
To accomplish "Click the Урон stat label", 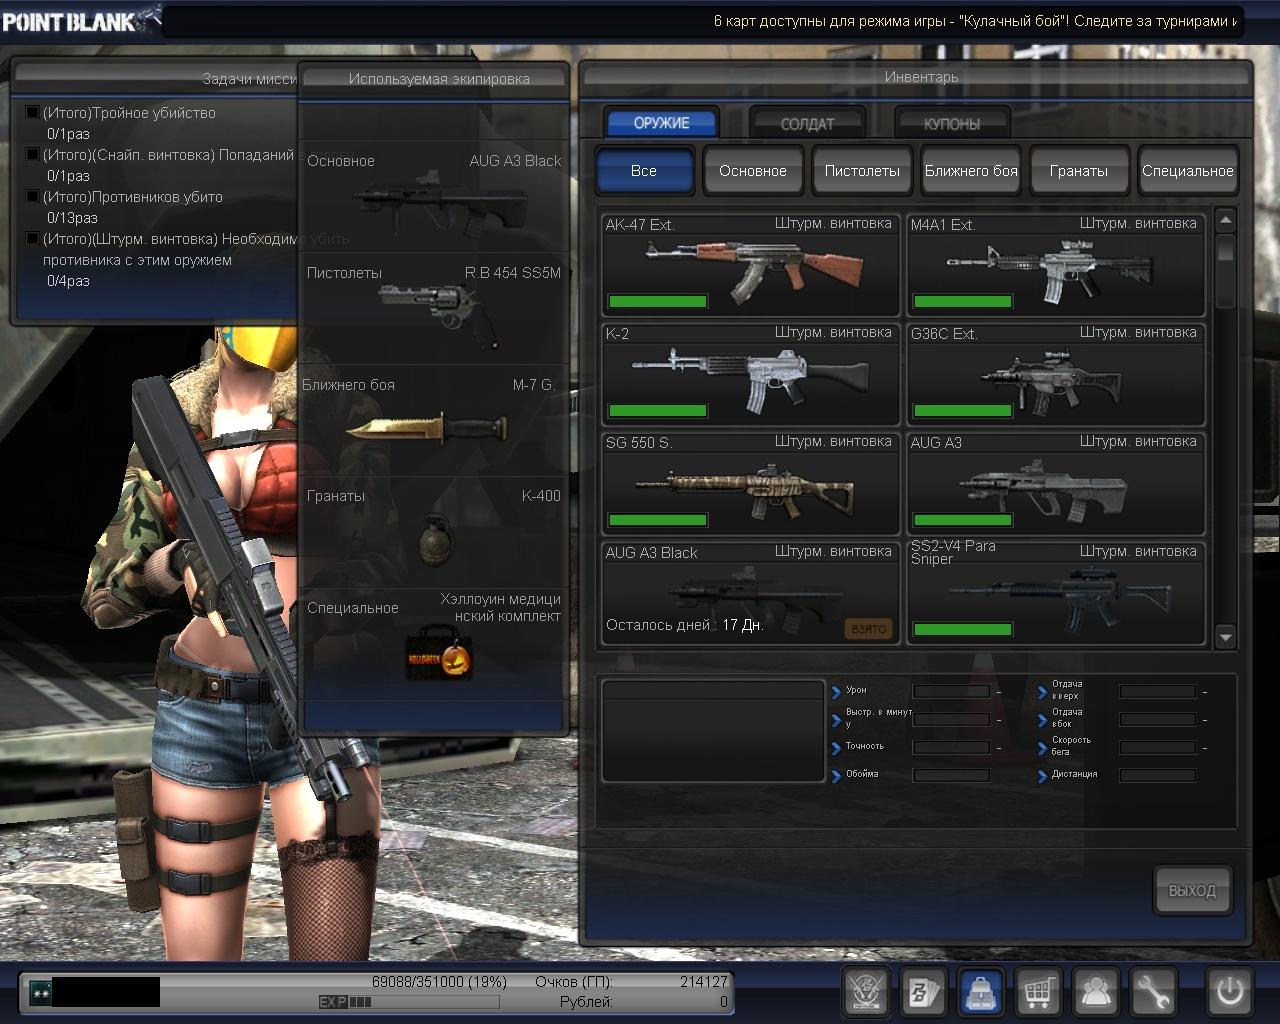I will pos(856,690).
